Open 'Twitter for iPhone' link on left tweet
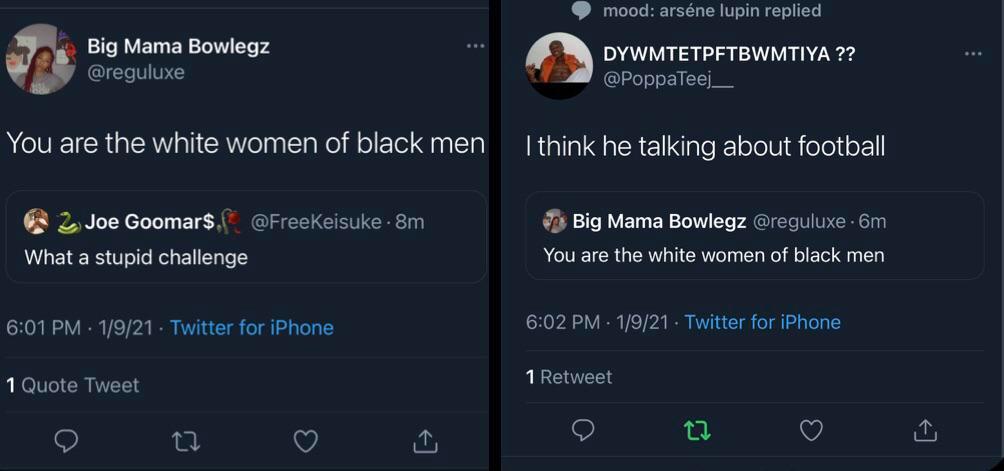 (x=252, y=327)
